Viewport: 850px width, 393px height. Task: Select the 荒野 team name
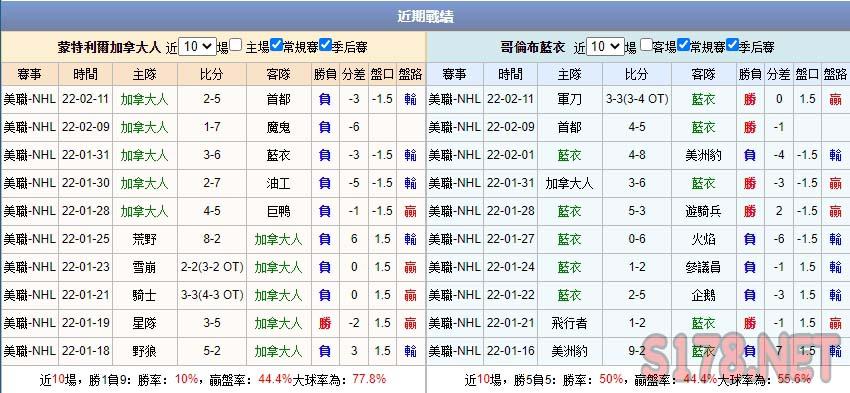(x=144, y=239)
